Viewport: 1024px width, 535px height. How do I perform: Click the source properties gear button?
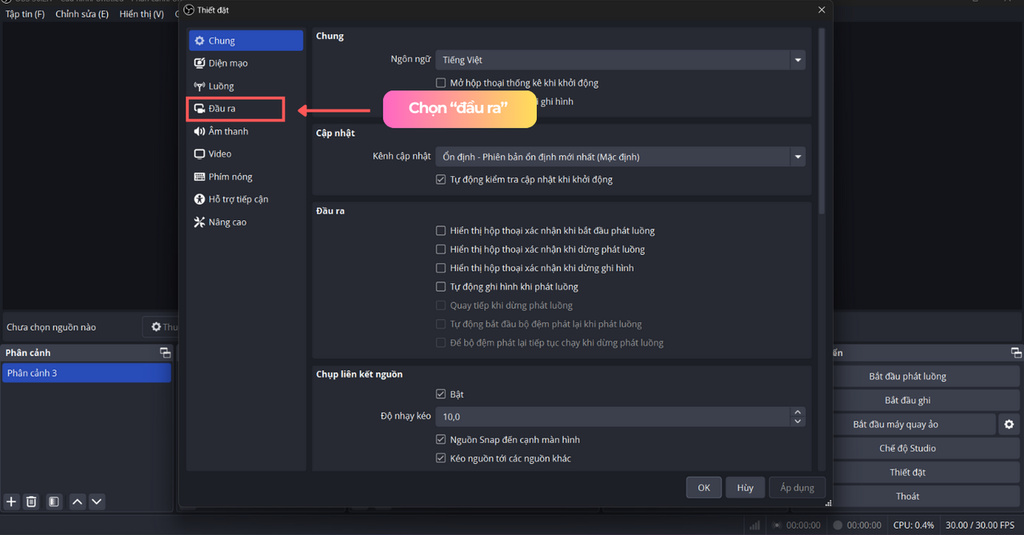(161, 327)
